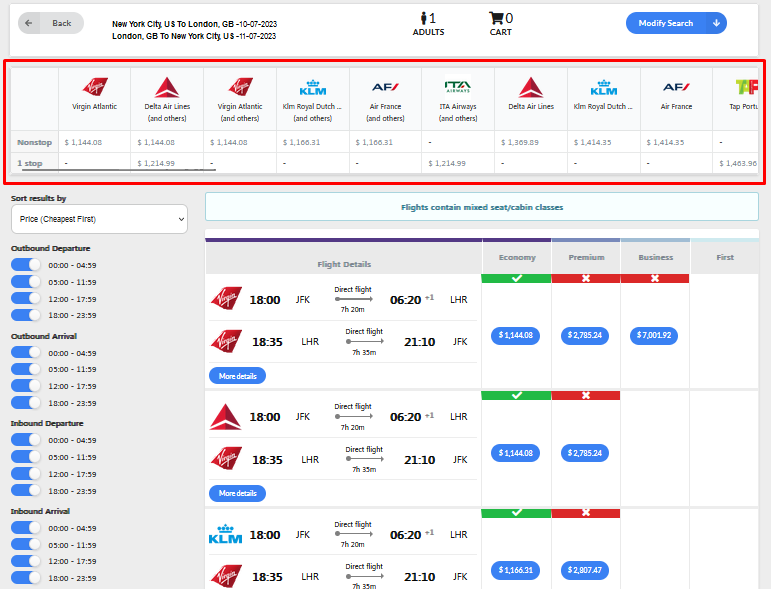
Task: Click nonstop $1,414.35 under Air France
Action: 665,143
